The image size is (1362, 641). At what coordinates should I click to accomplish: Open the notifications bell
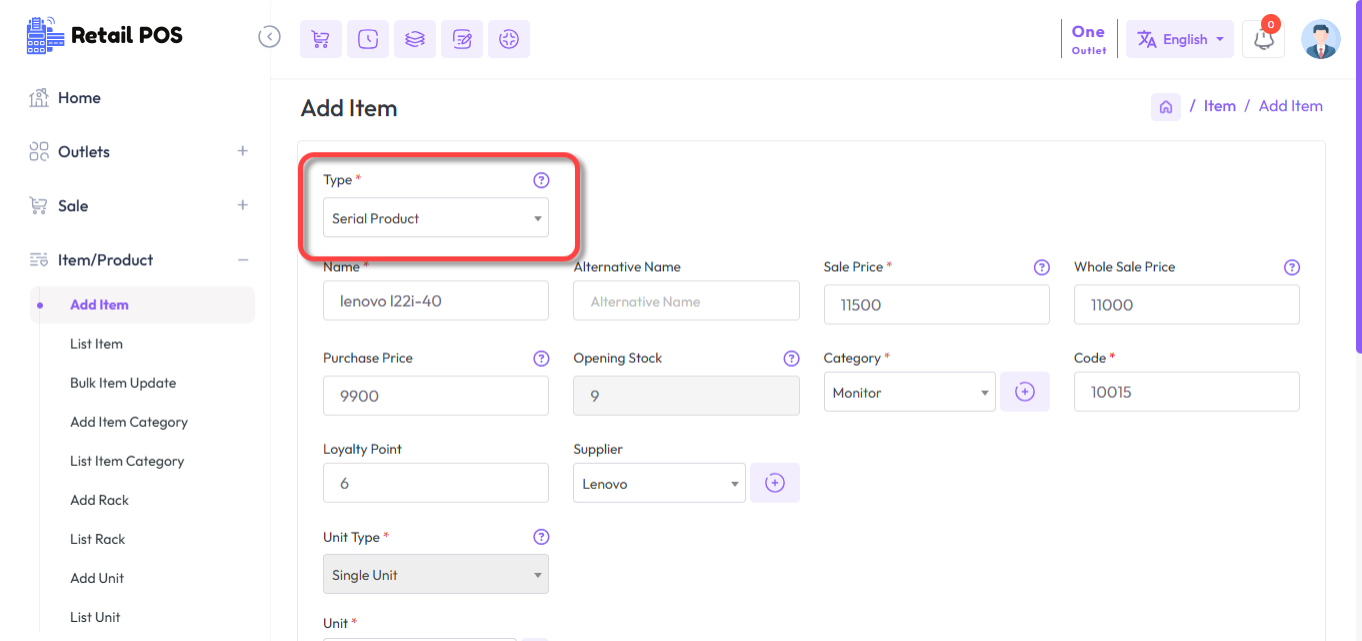tap(1262, 39)
